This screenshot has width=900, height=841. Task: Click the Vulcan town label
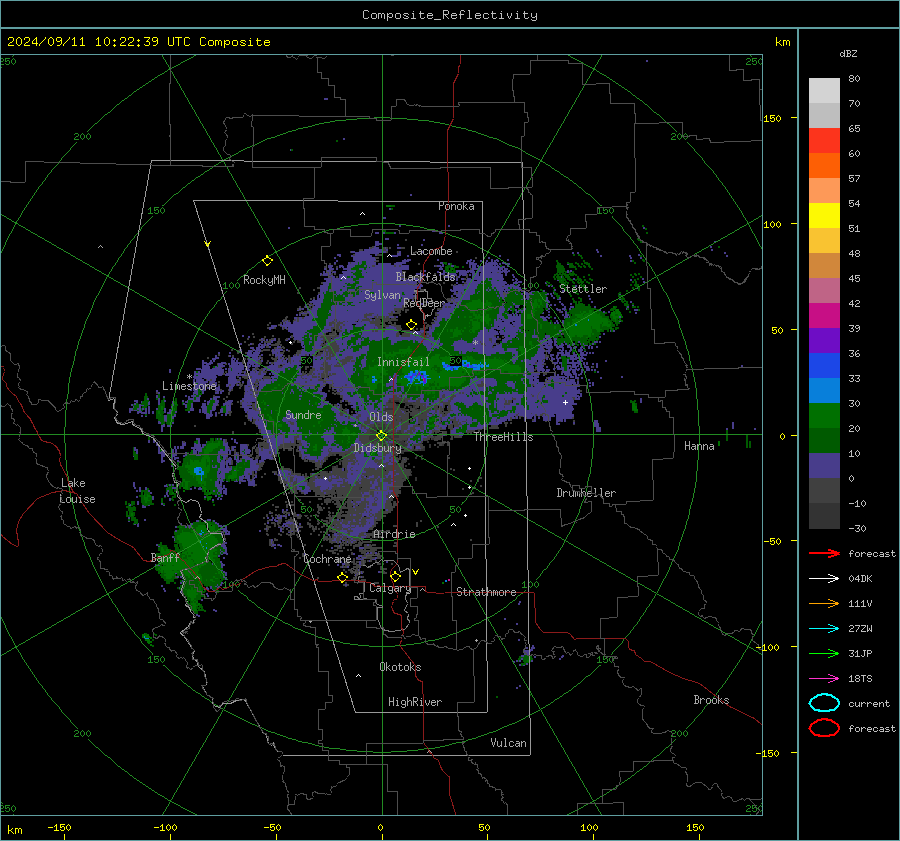point(508,743)
